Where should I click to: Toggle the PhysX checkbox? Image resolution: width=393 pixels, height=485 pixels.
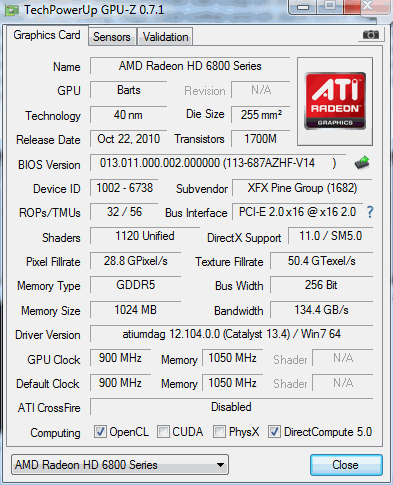pyautogui.click(x=219, y=432)
